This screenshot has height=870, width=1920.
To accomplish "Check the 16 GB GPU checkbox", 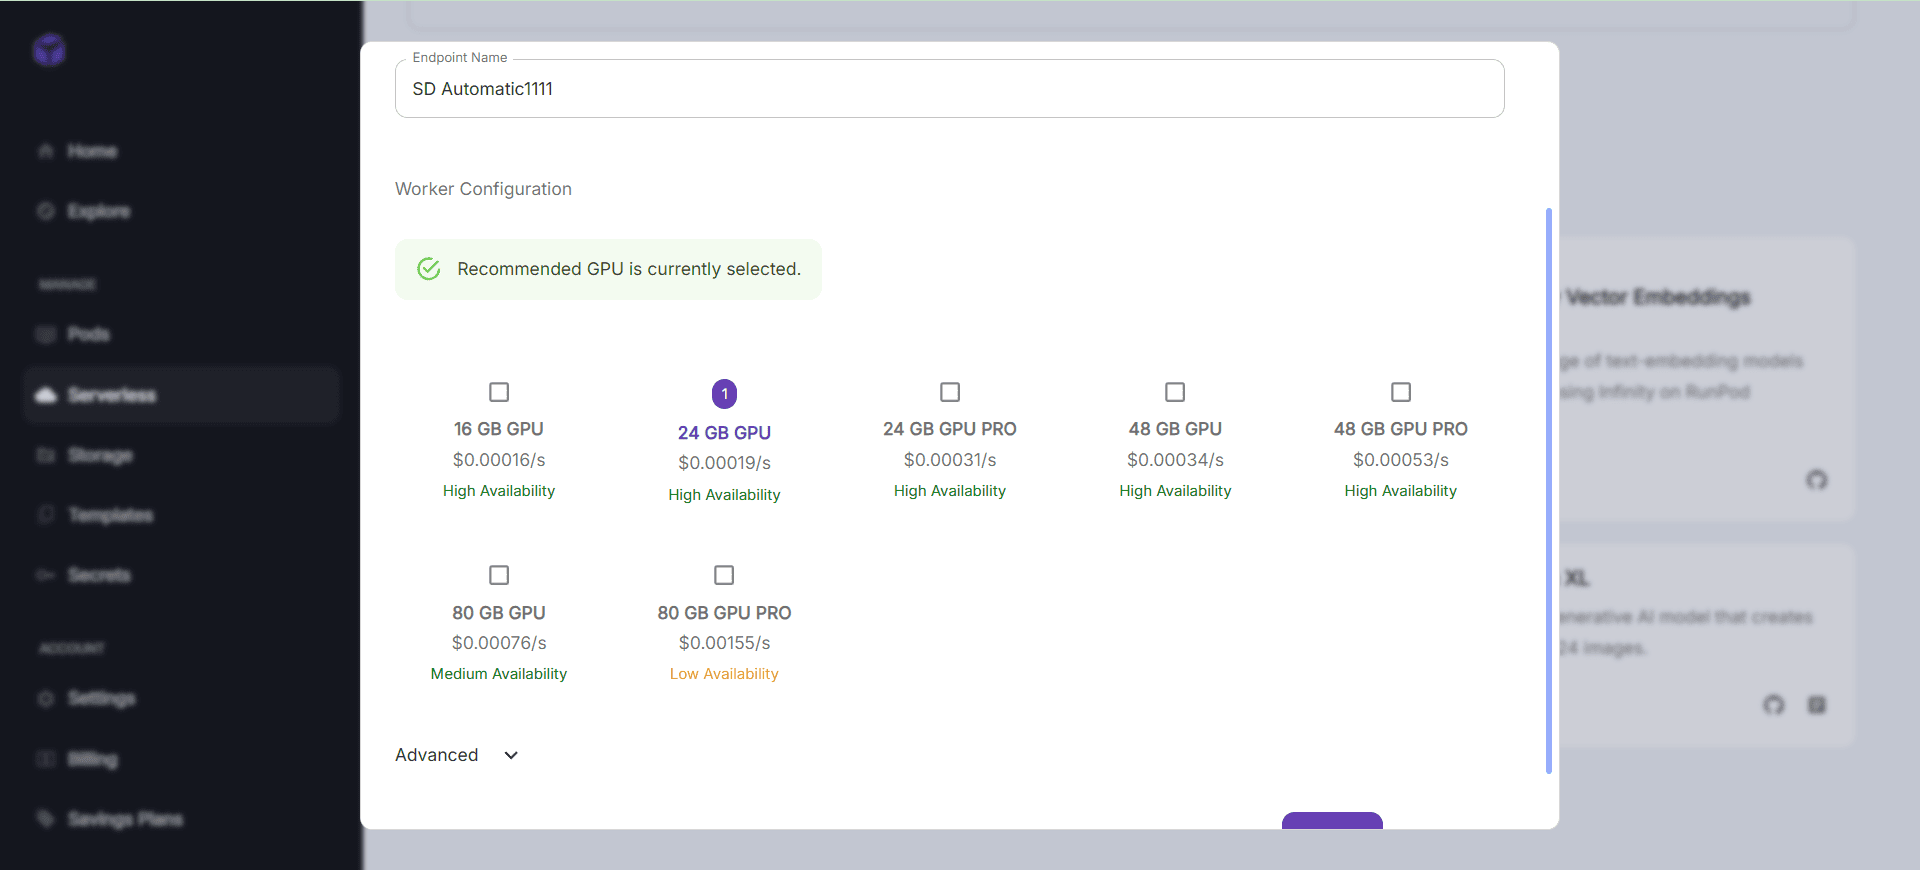I will point(499,392).
